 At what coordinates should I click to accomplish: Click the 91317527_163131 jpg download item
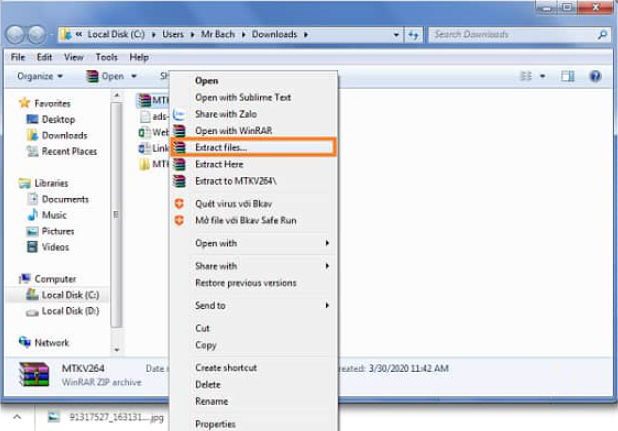point(106,417)
